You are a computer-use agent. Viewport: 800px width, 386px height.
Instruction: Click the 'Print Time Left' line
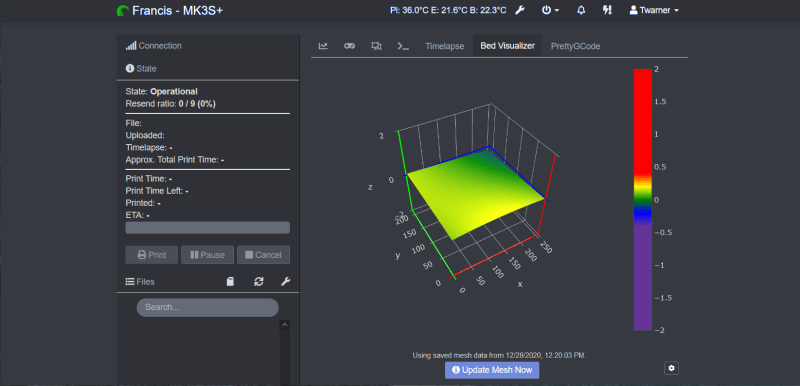tap(157, 191)
